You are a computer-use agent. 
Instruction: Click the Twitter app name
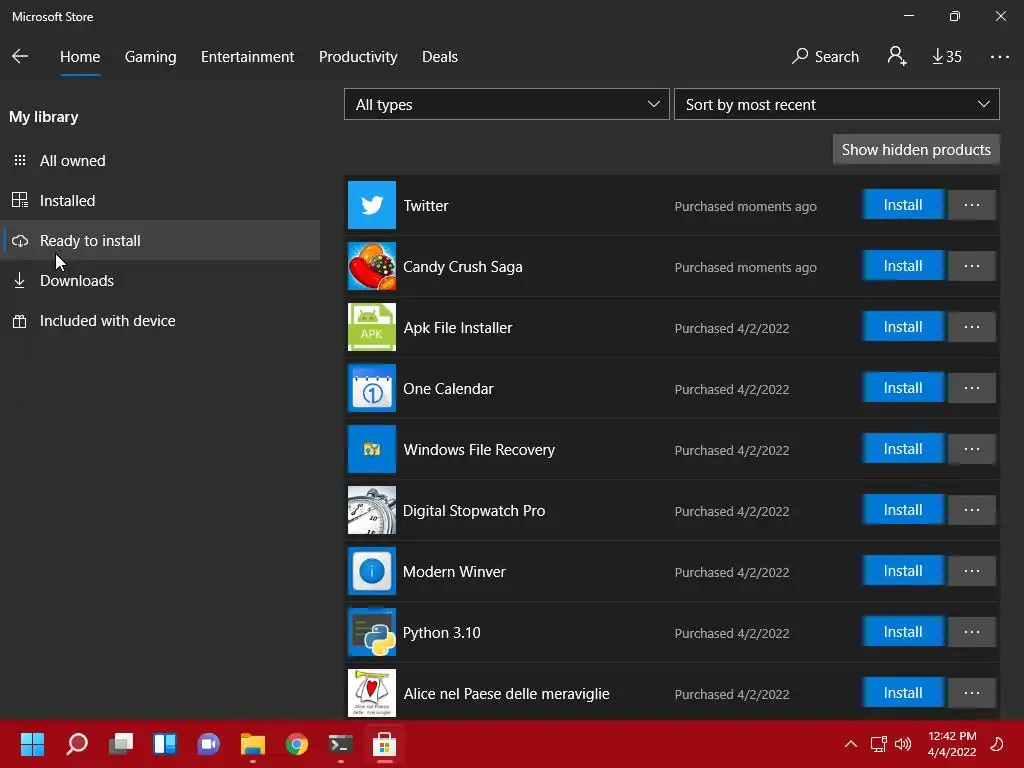(x=426, y=206)
